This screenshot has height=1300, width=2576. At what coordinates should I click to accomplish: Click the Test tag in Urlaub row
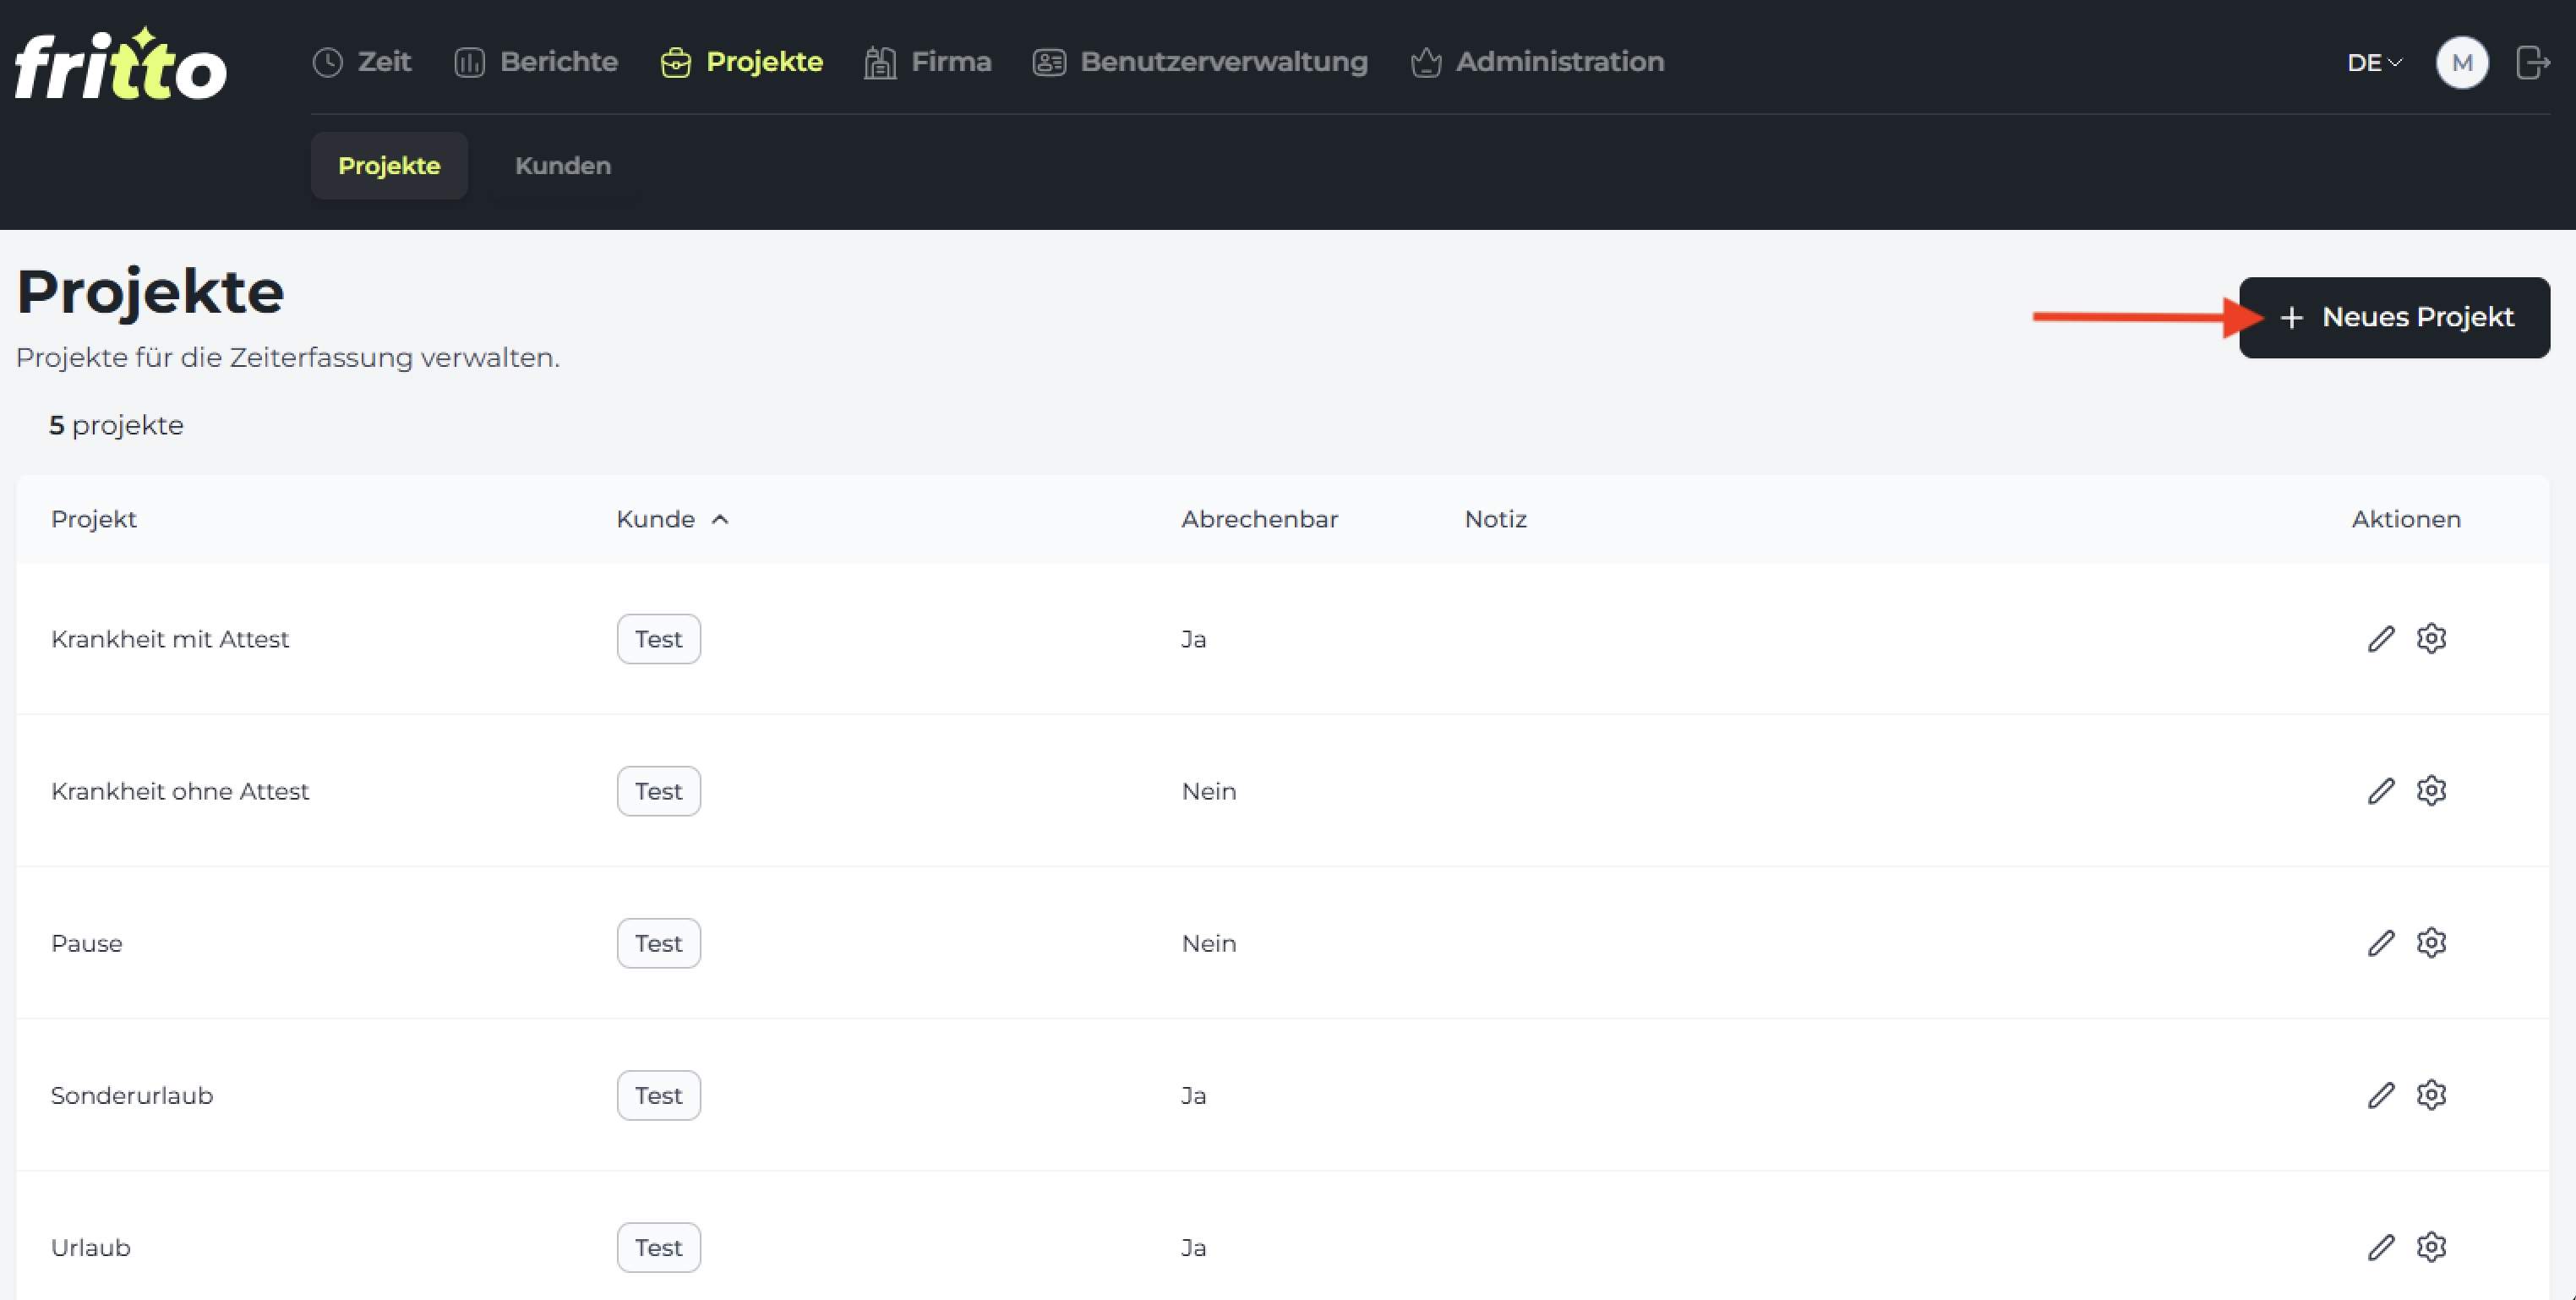[x=658, y=1247]
